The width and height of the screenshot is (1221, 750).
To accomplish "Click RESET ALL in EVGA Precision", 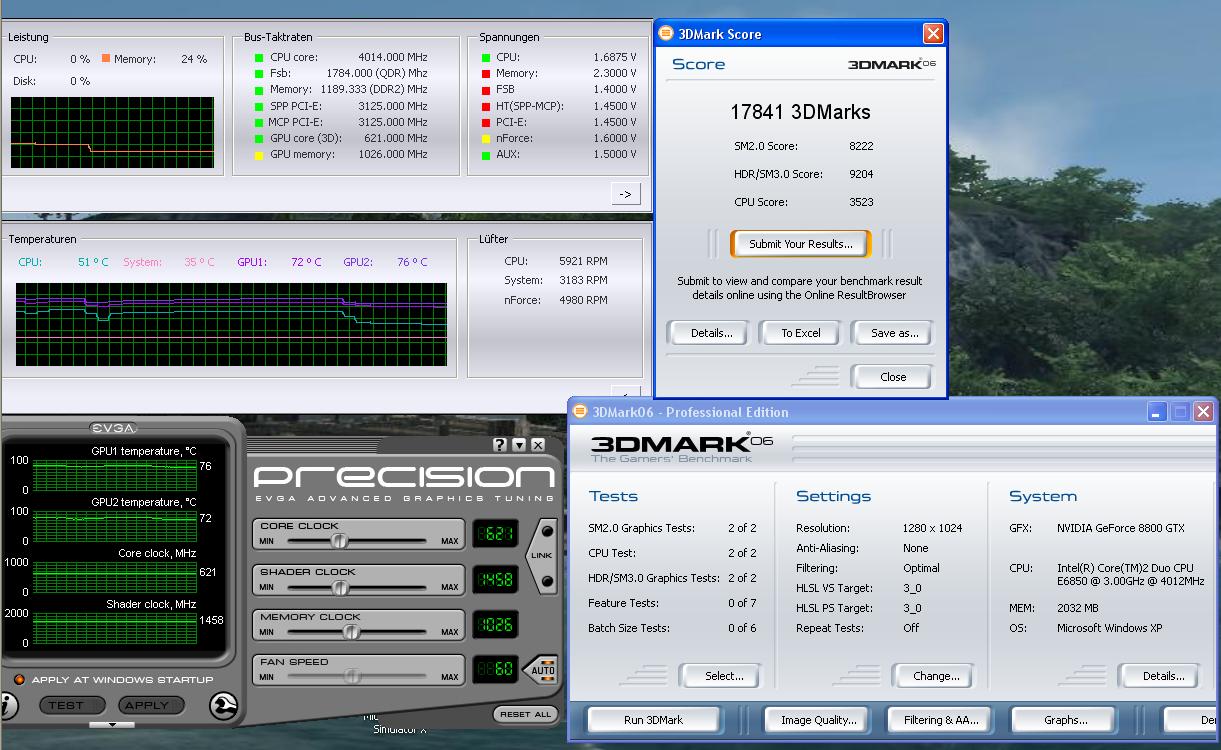I will pyautogui.click(x=526, y=714).
